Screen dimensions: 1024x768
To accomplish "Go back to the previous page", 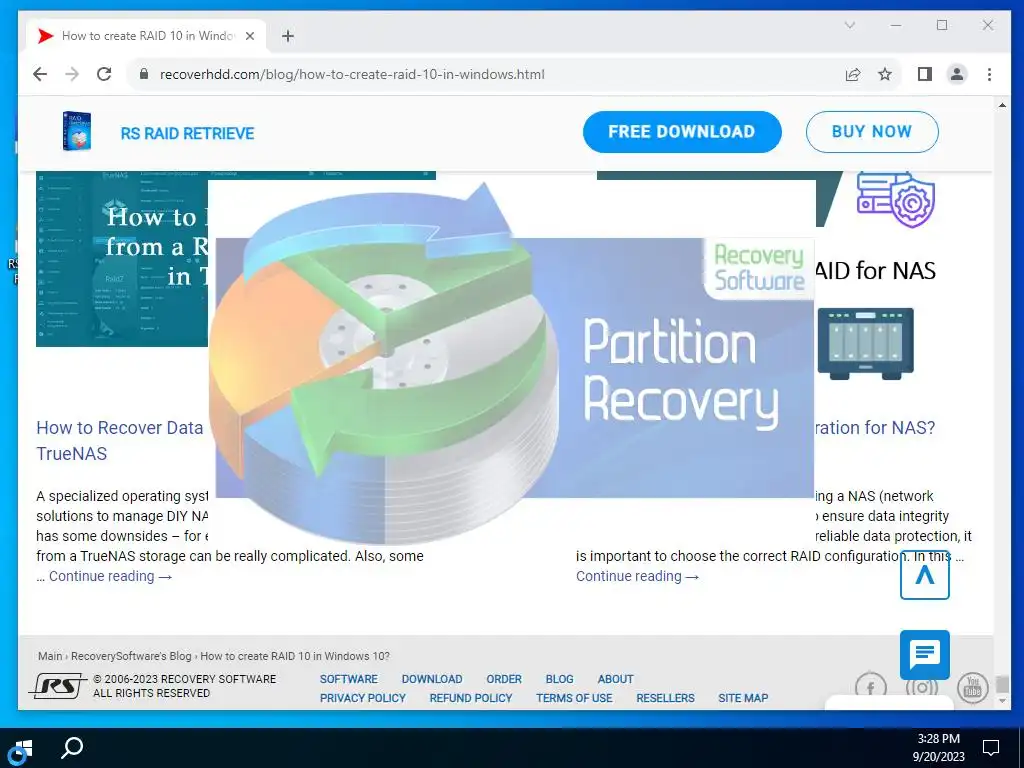I will [40, 74].
